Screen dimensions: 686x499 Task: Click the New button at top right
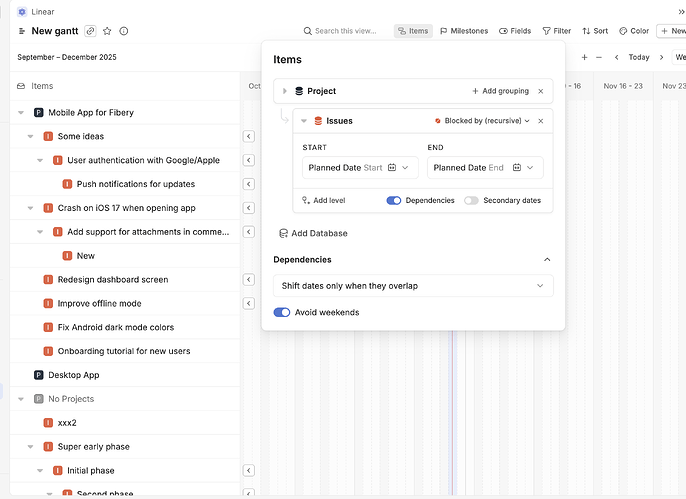pos(672,31)
